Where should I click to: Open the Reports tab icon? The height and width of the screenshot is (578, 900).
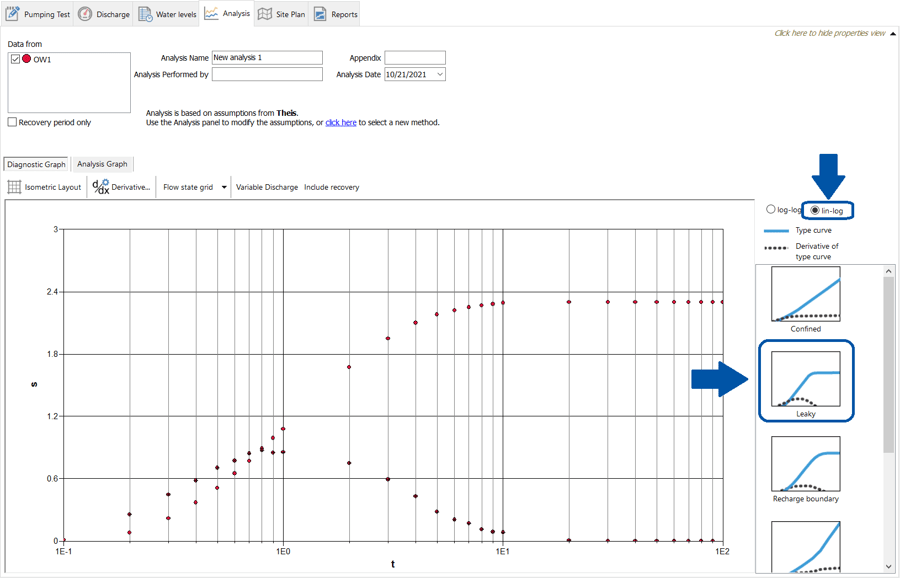(x=320, y=14)
